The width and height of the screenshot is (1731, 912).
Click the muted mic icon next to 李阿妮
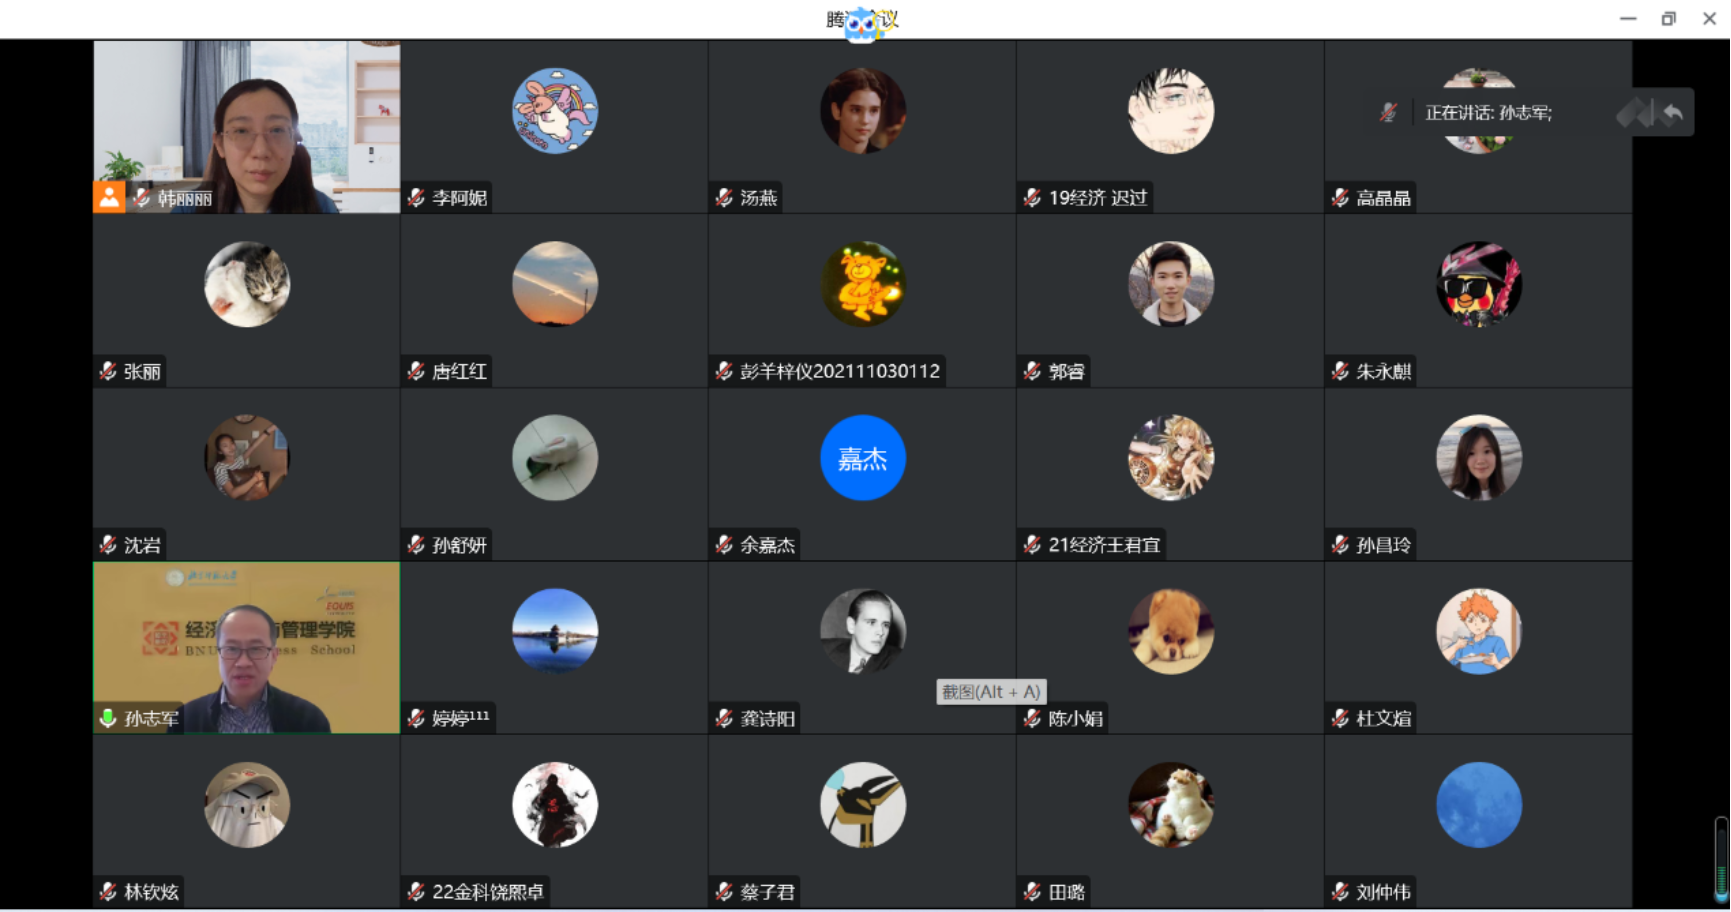tap(416, 198)
